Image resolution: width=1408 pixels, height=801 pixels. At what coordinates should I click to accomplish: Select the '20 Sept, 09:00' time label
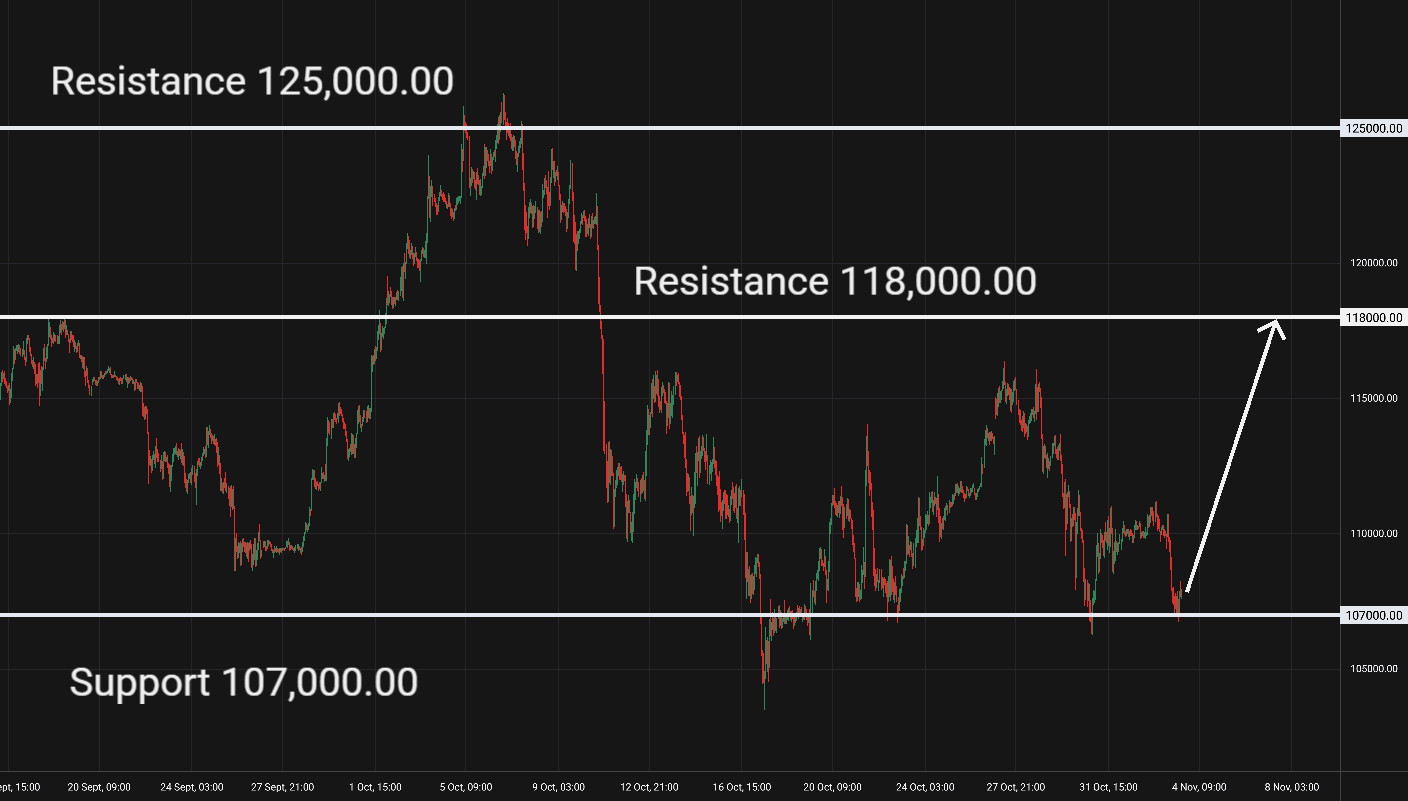click(99, 787)
